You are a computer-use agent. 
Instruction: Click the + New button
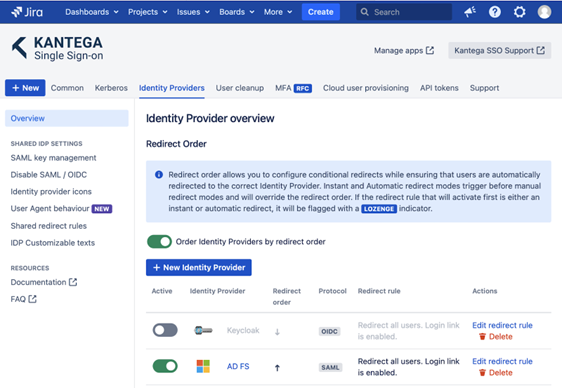coord(25,88)
